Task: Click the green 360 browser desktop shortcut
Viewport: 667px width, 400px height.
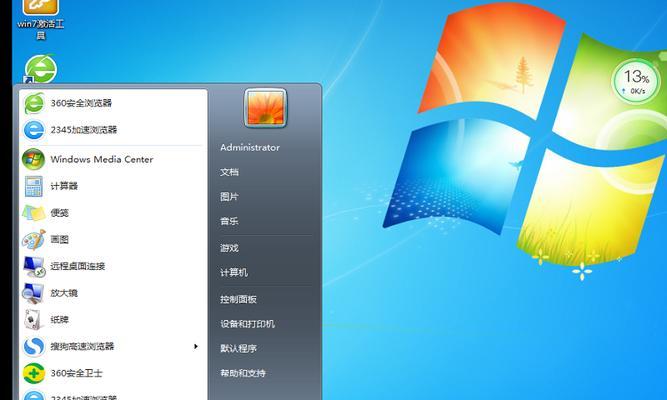Action: 40,69
